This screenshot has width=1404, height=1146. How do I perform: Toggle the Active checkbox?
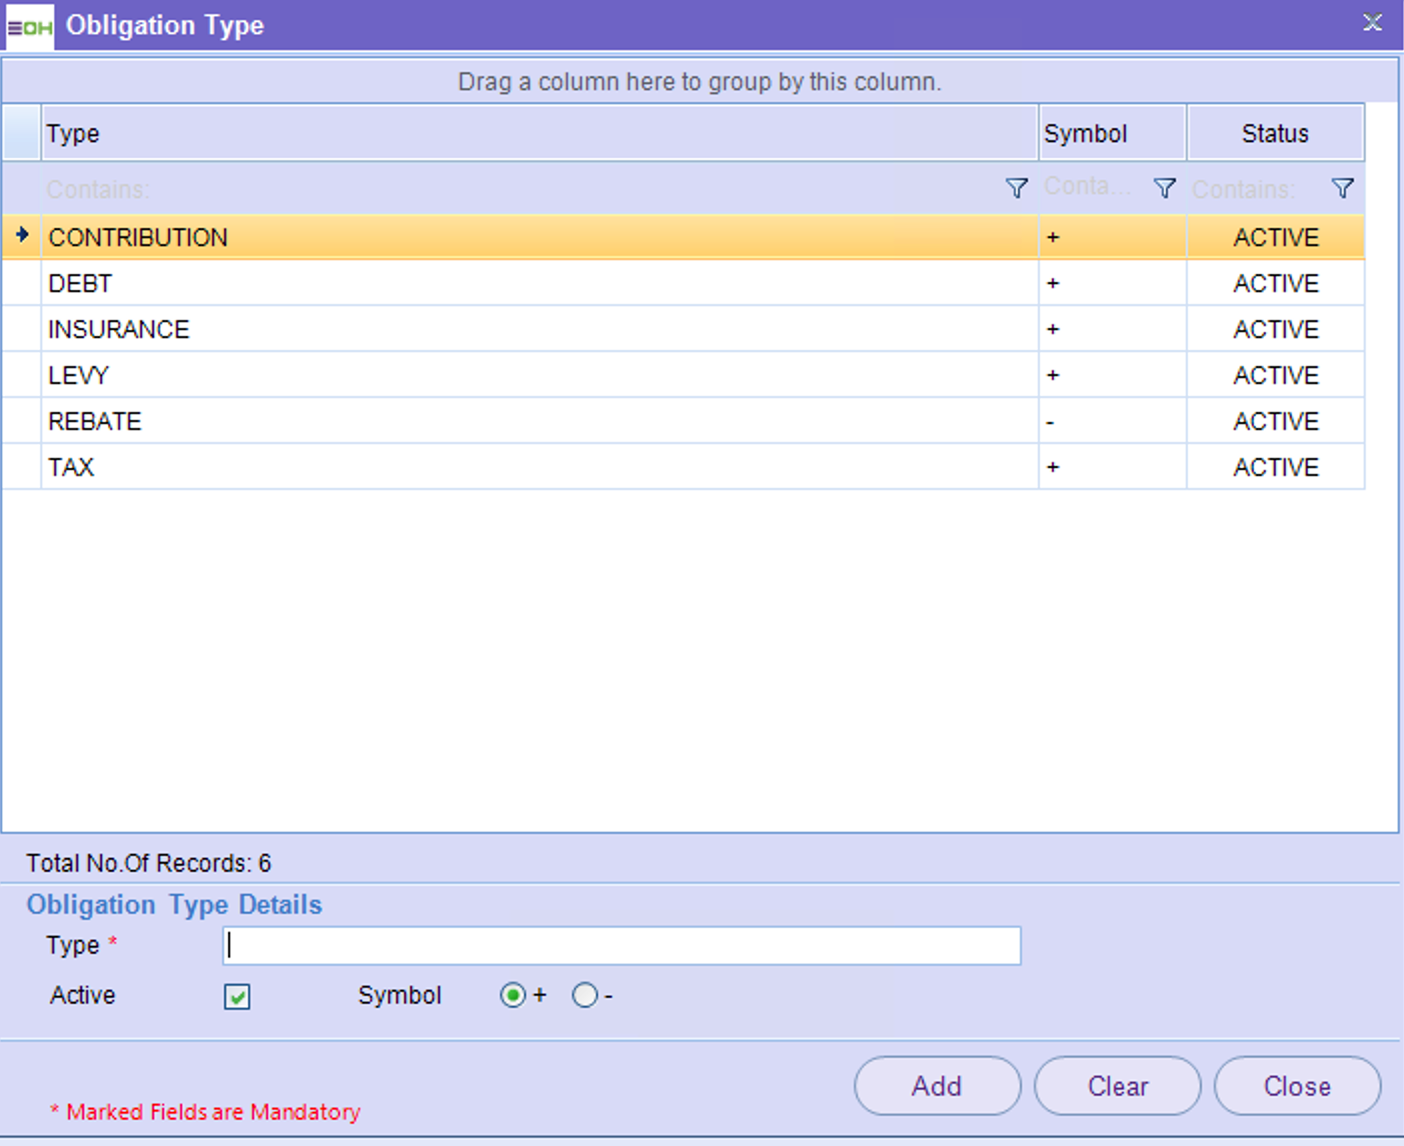click(237, 996)
